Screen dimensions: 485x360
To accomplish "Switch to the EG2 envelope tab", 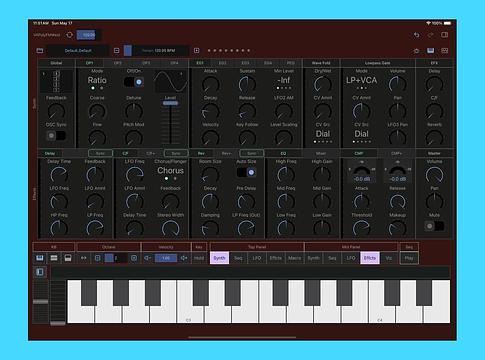I will [x=222, y=63].
